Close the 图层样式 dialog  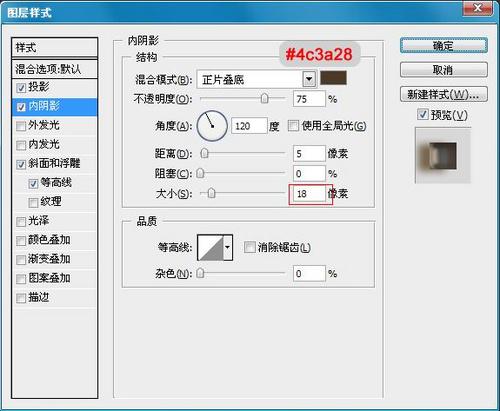pos(477,8)
